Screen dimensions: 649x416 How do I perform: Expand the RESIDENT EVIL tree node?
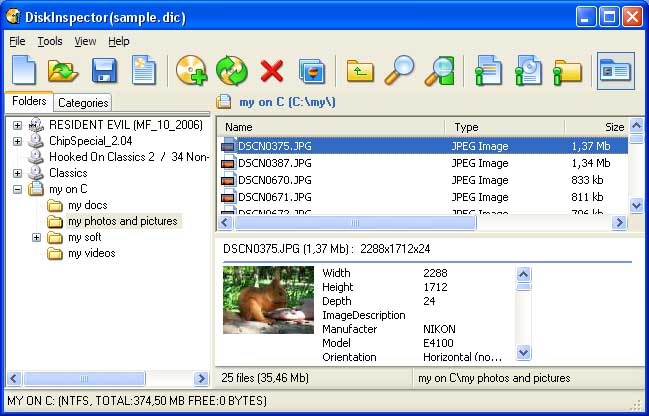point(17,125)
